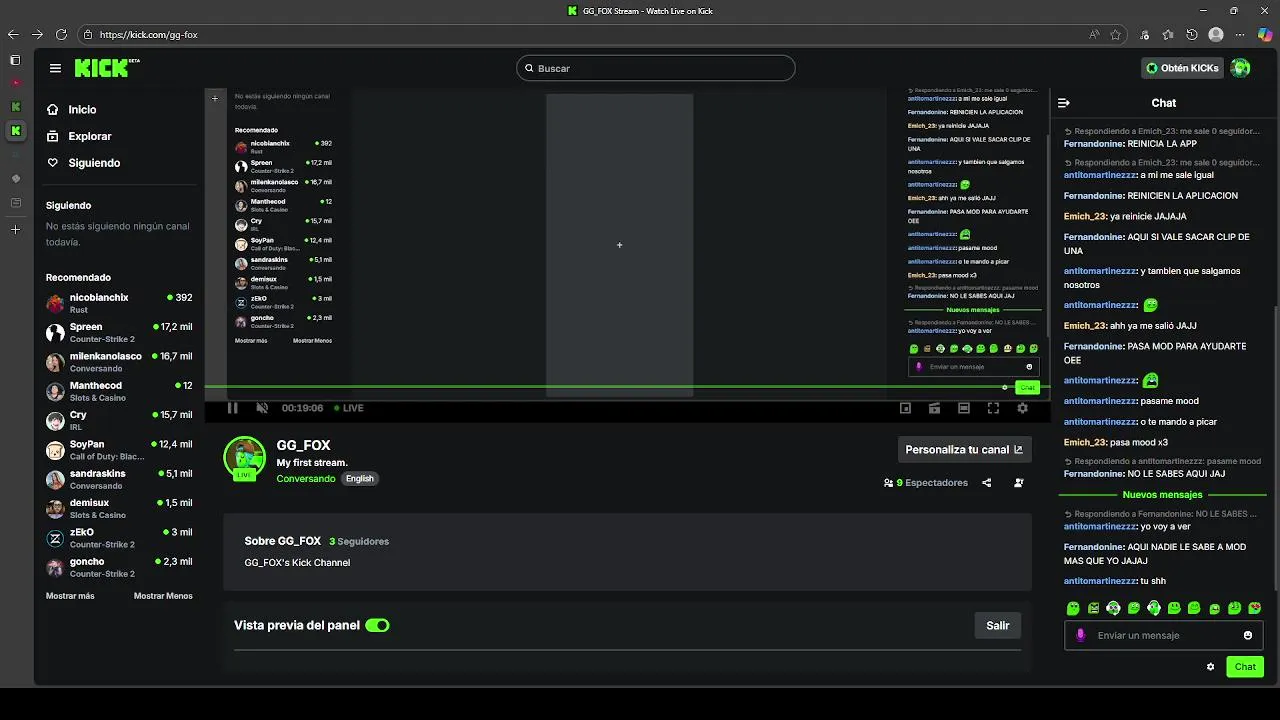Open the goncho channel
Screen dimensions: 1280x720
pyautogui.click(x=119, y=567)
